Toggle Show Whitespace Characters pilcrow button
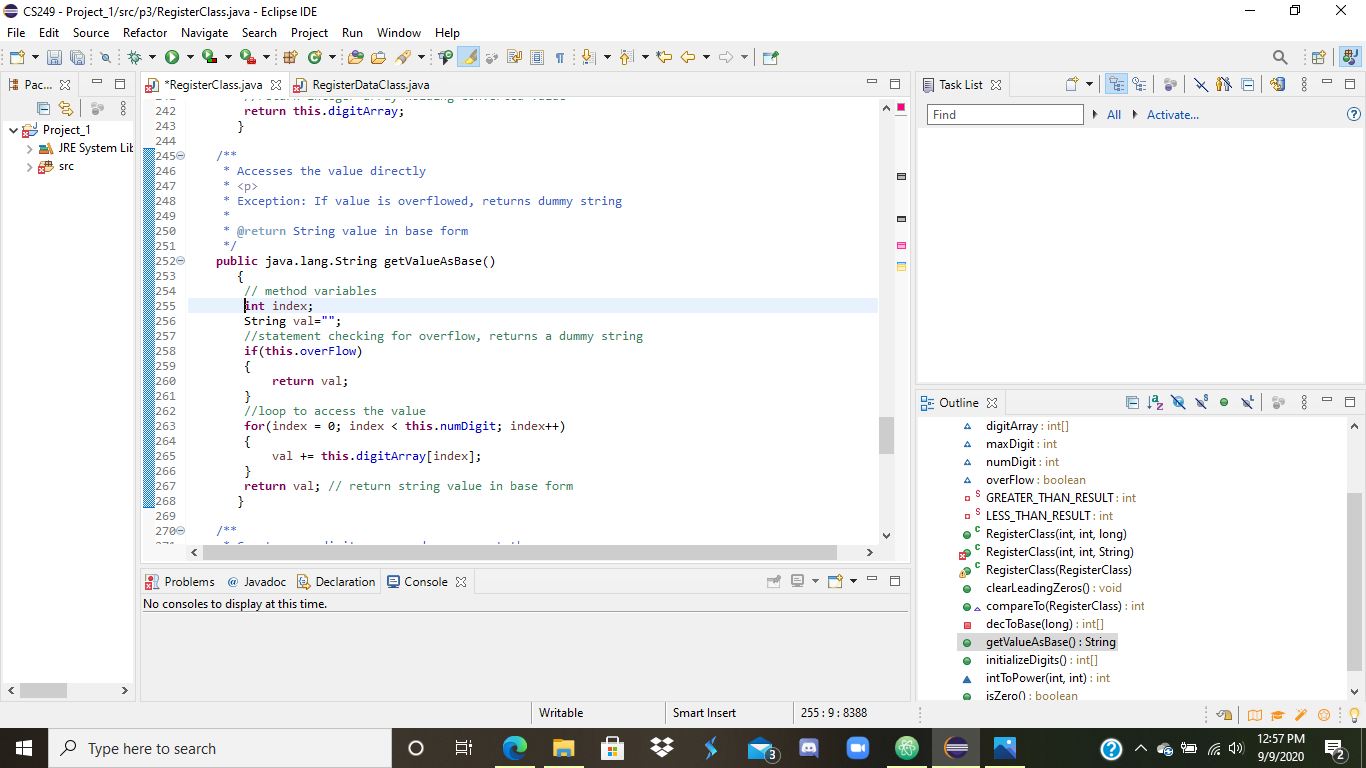1366x768 pixels. pyautogui.click(x=560, y=58)
